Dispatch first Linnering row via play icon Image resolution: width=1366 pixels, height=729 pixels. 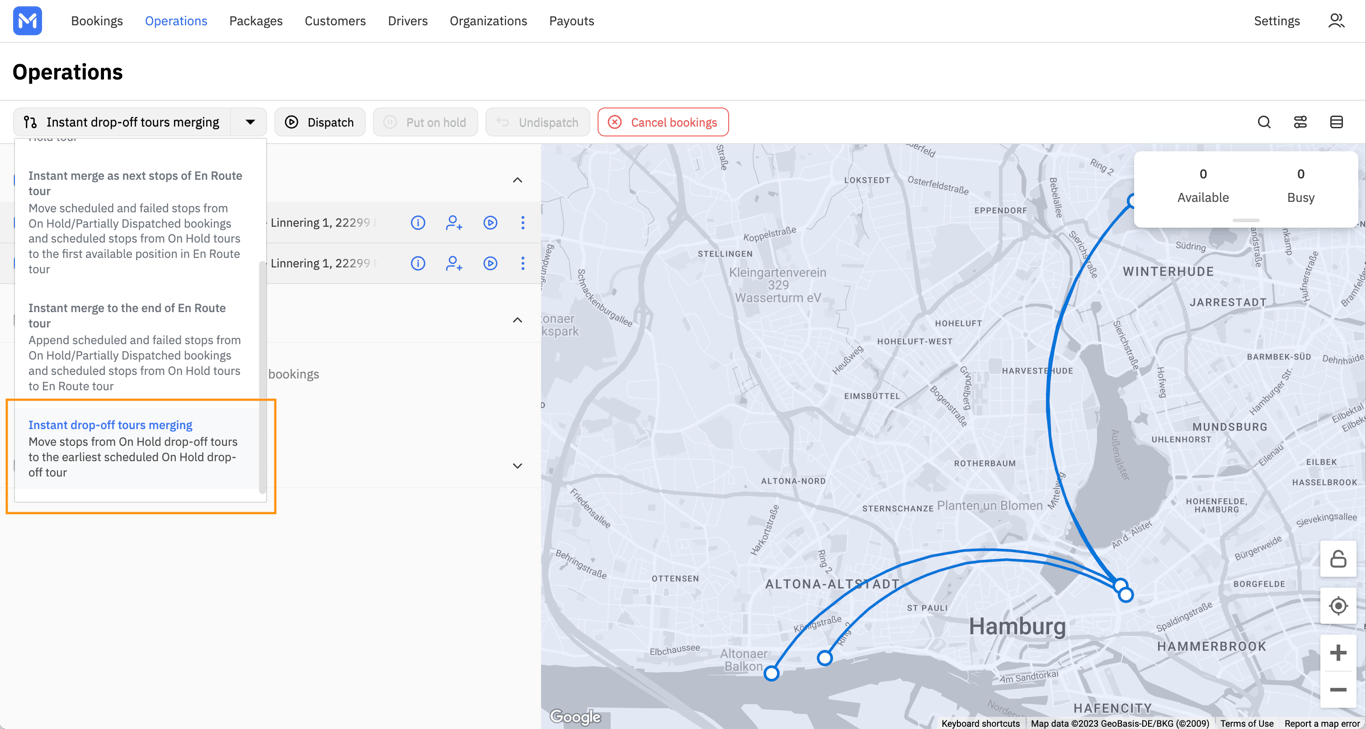pyautogui.click(x=490, y=223)
